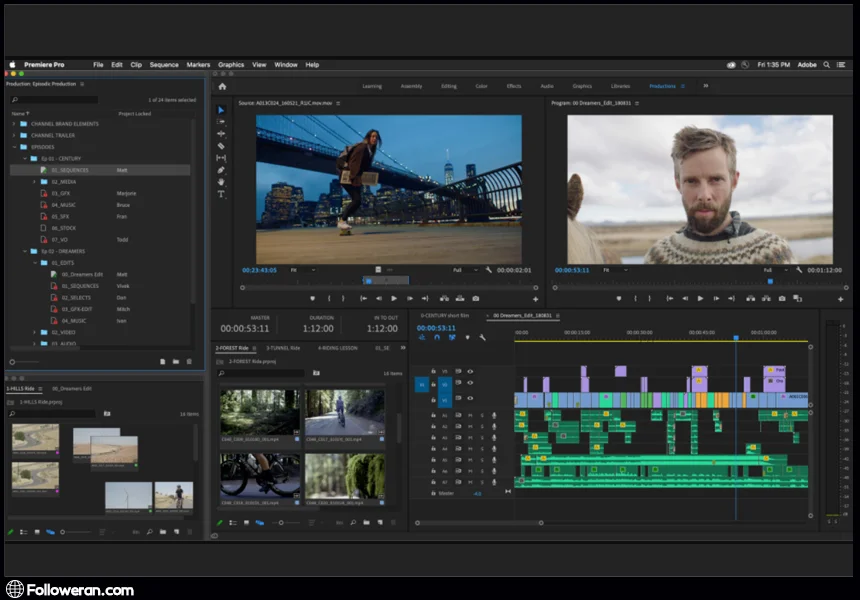The height and width of the screenshot is (600, 860).
Task: Click the Home icon in workspace bar
Action: (222, 86)
